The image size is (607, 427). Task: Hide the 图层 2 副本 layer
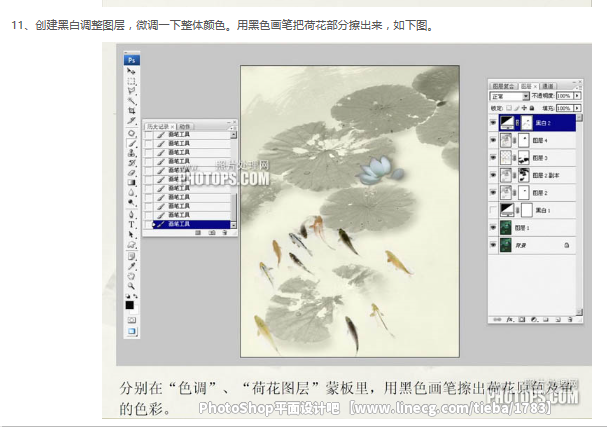point(493,175)
